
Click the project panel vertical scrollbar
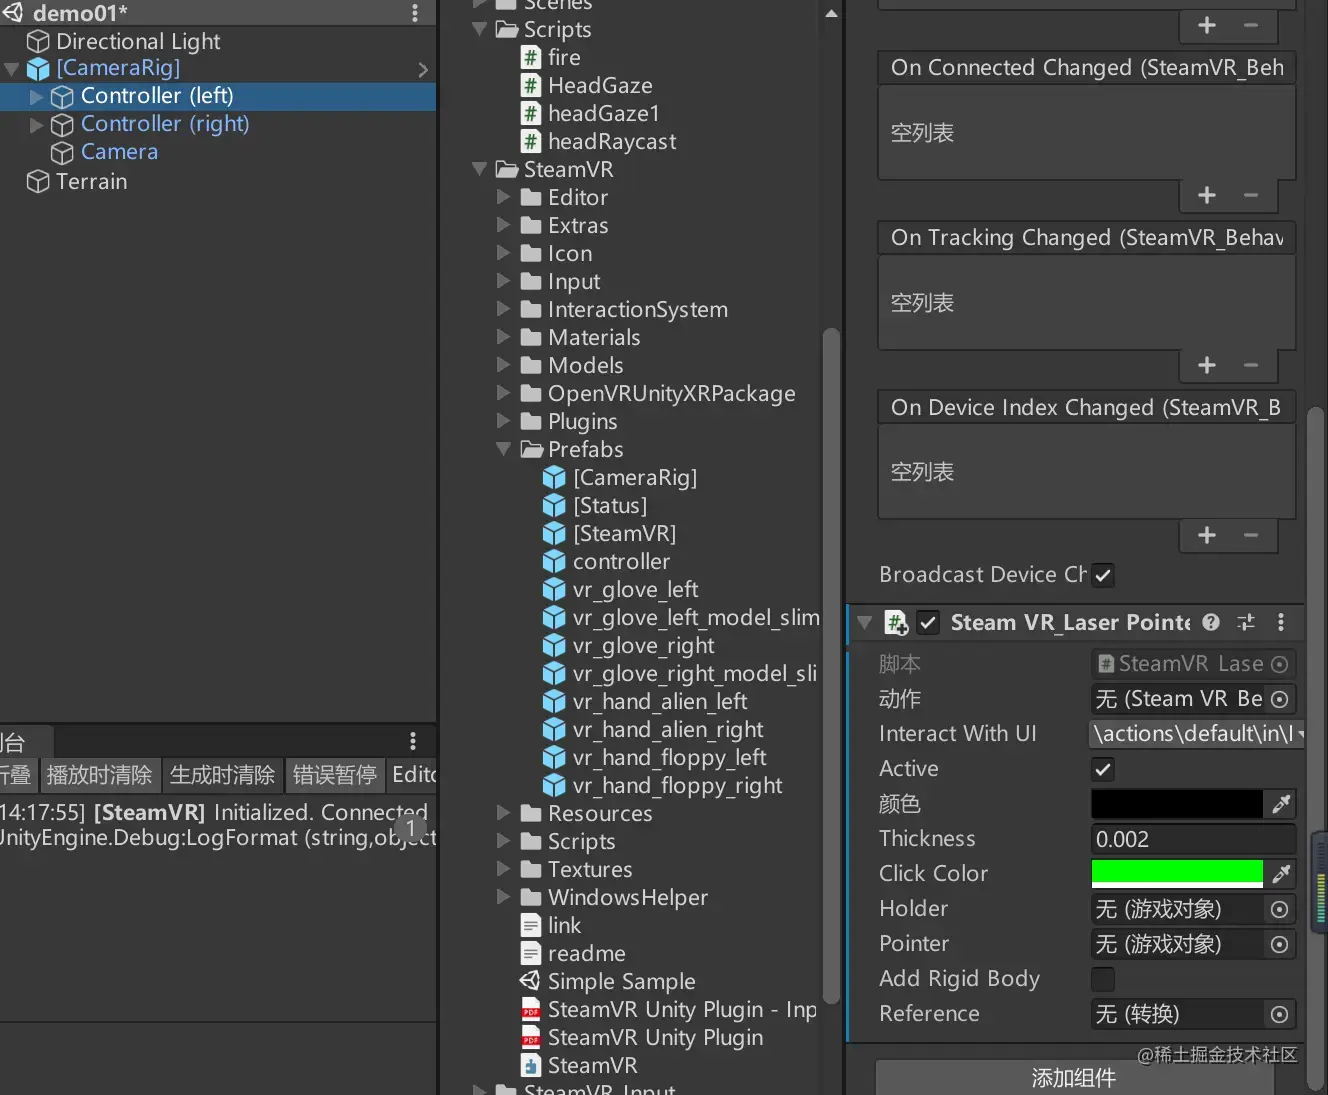[830, 666]
